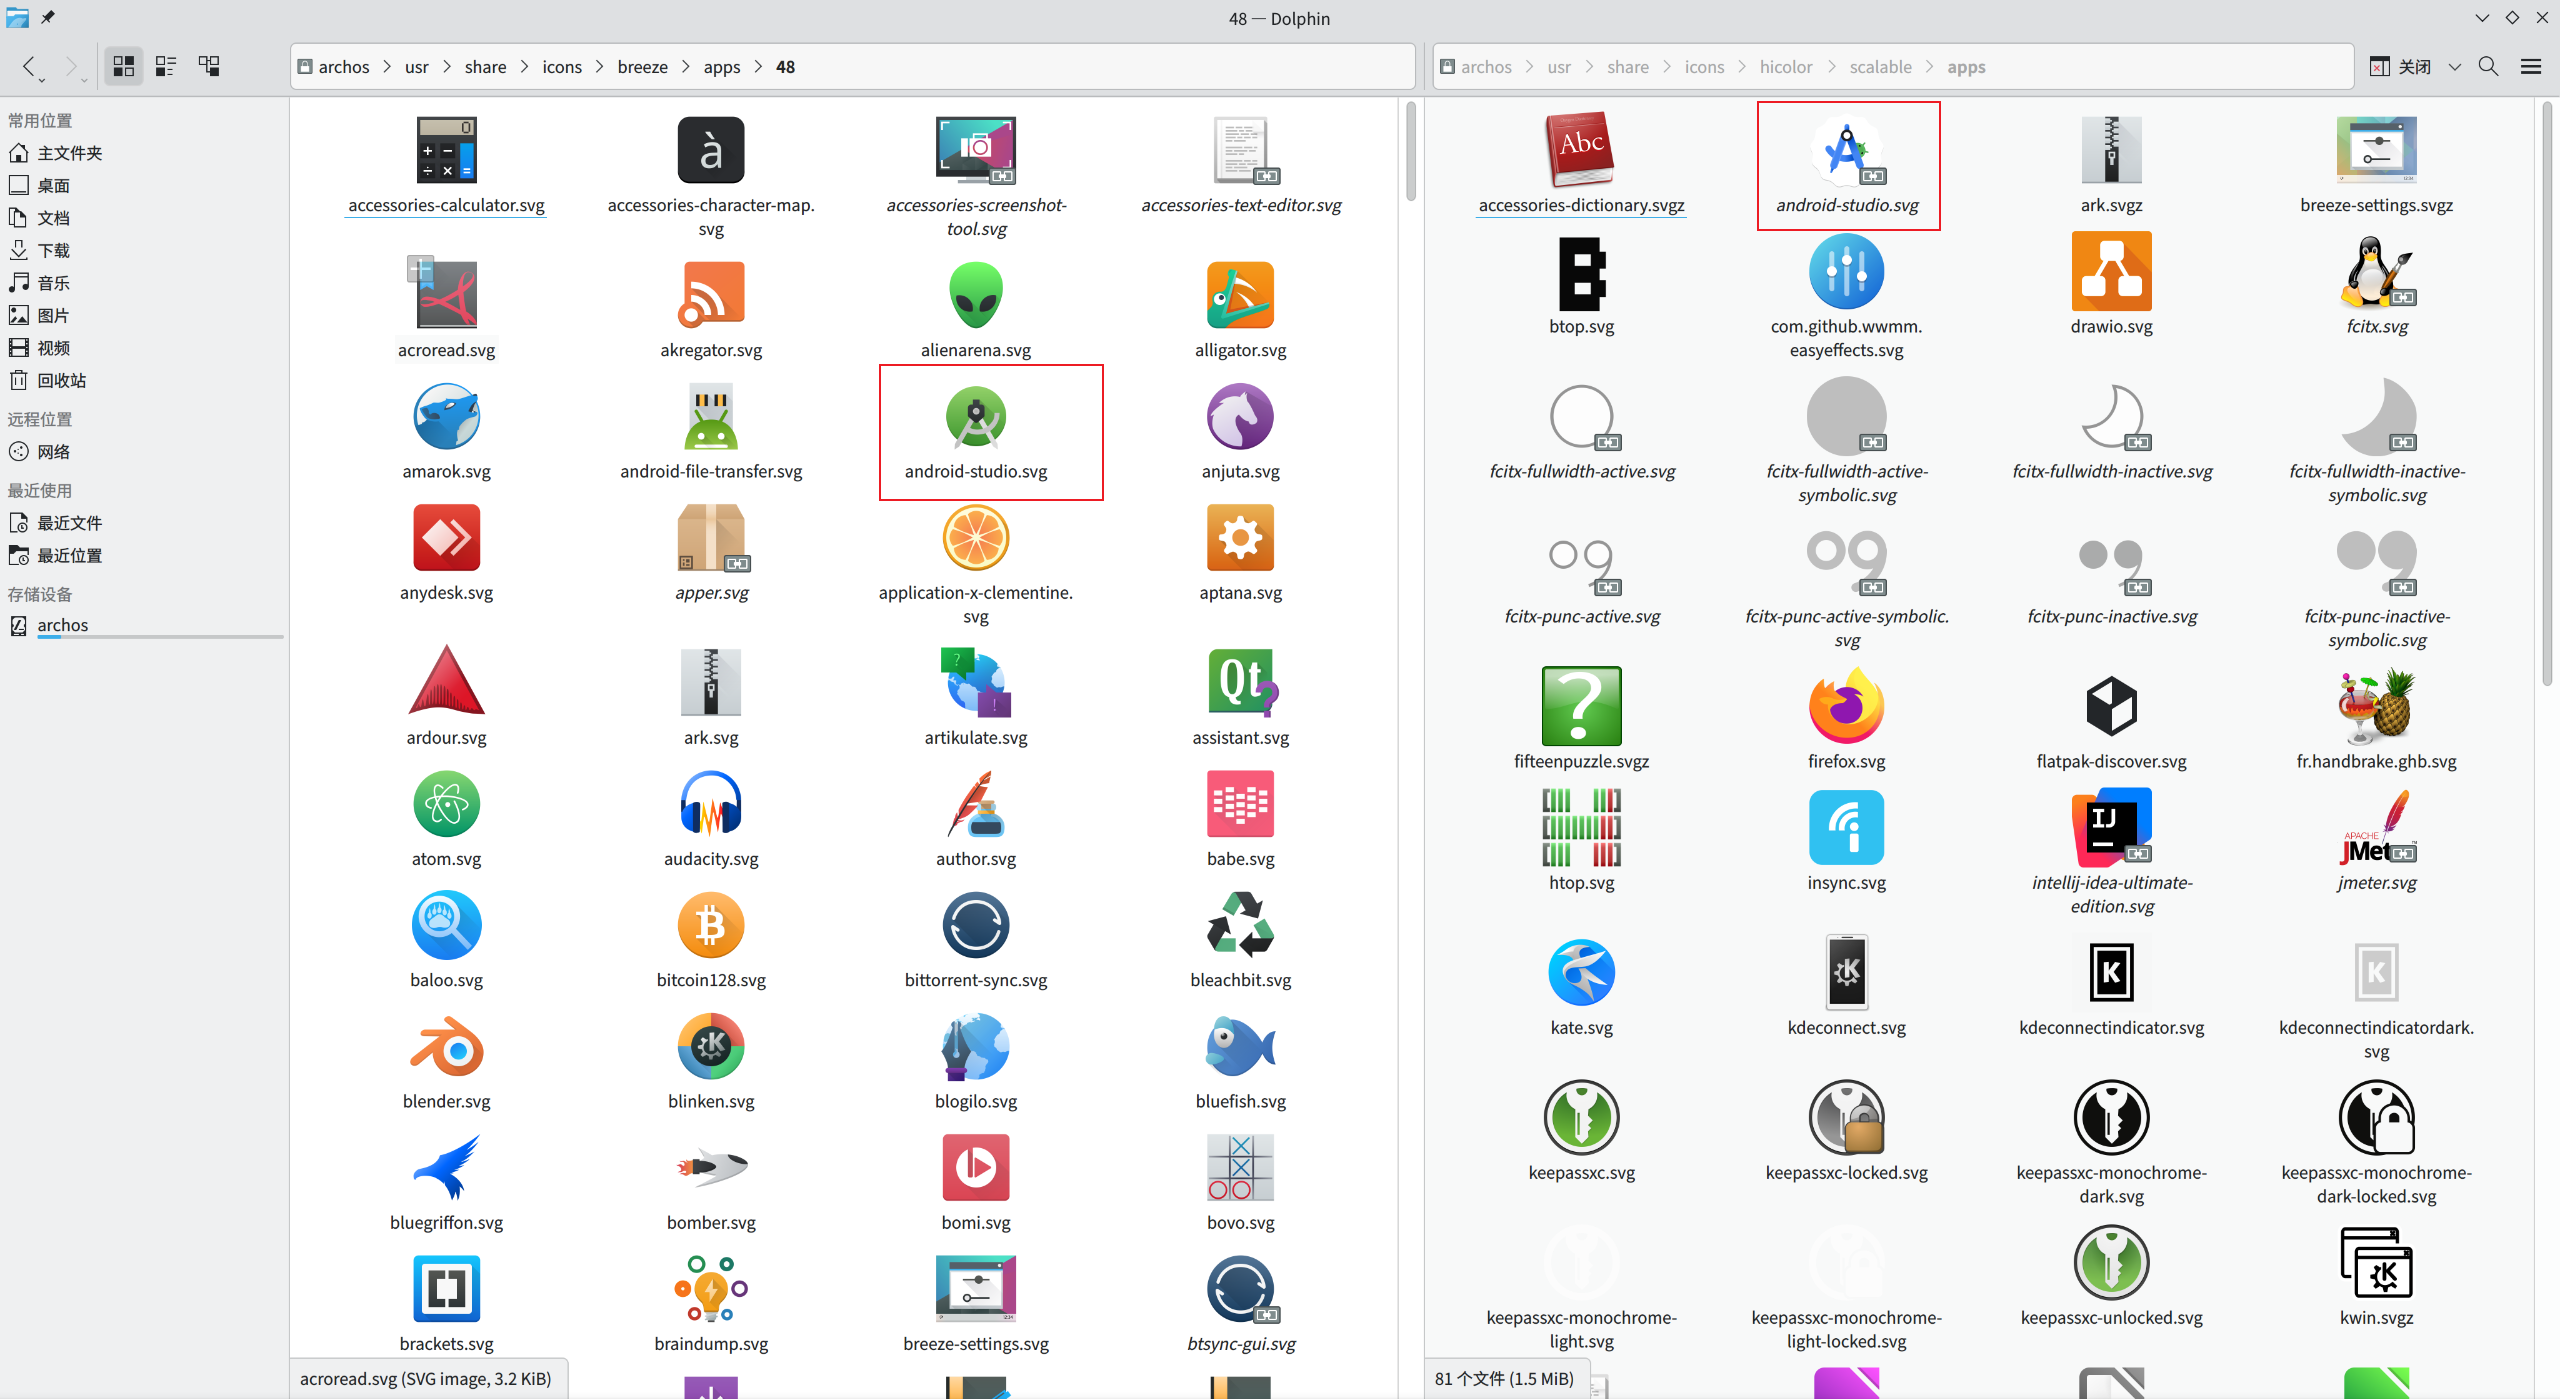Open the search magnifier icon
Viewport: 2560px width, 1399px height.
click(2488, 67)
